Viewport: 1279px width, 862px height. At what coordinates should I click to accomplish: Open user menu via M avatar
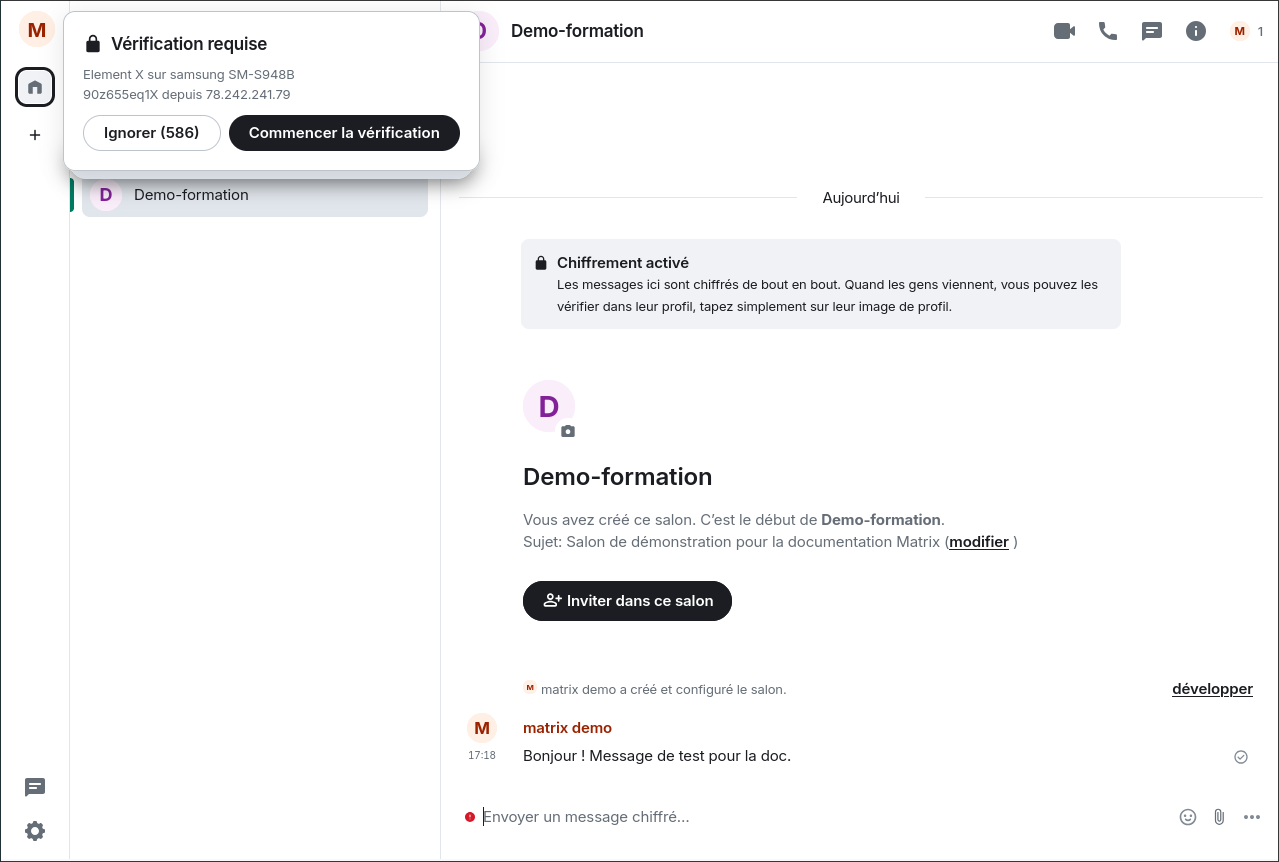point(37,30)
